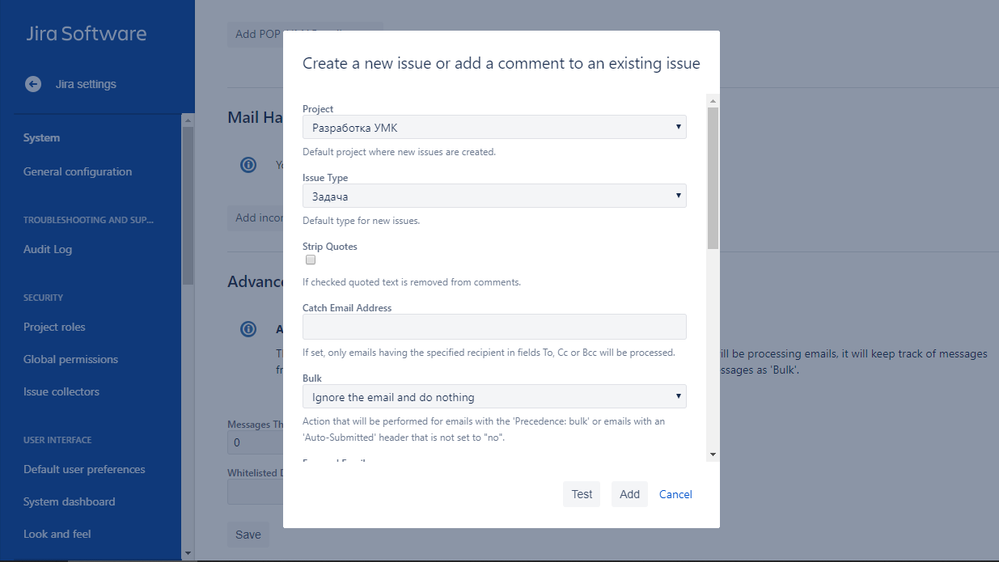
Task: Cancel the mail handler dialog
Action: (675, 494)
